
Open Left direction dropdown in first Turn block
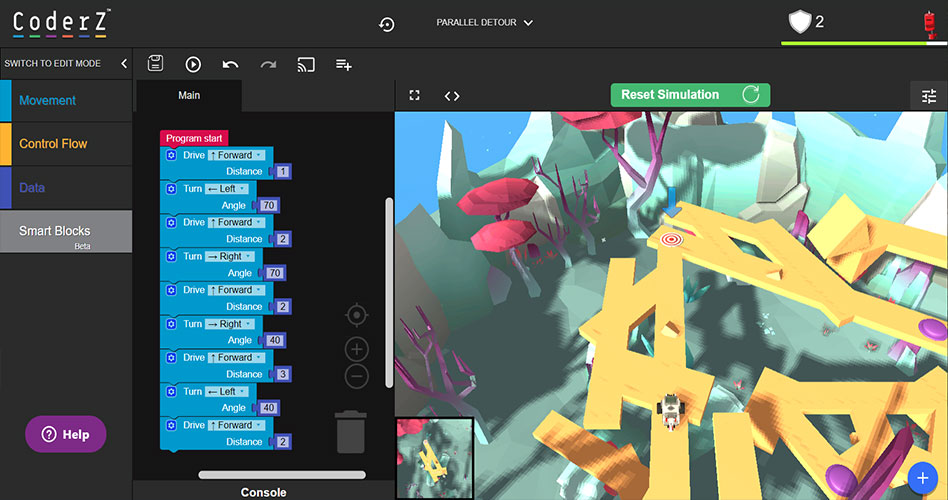tap(231, 188)
